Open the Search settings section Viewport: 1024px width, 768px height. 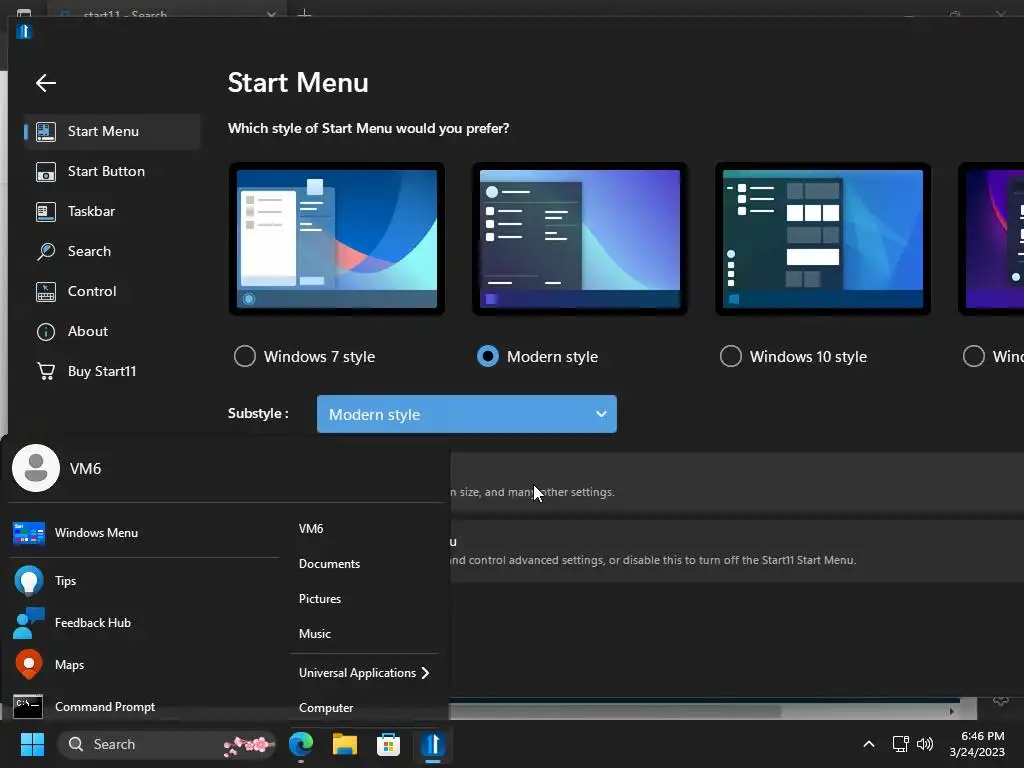click(112, 251)
